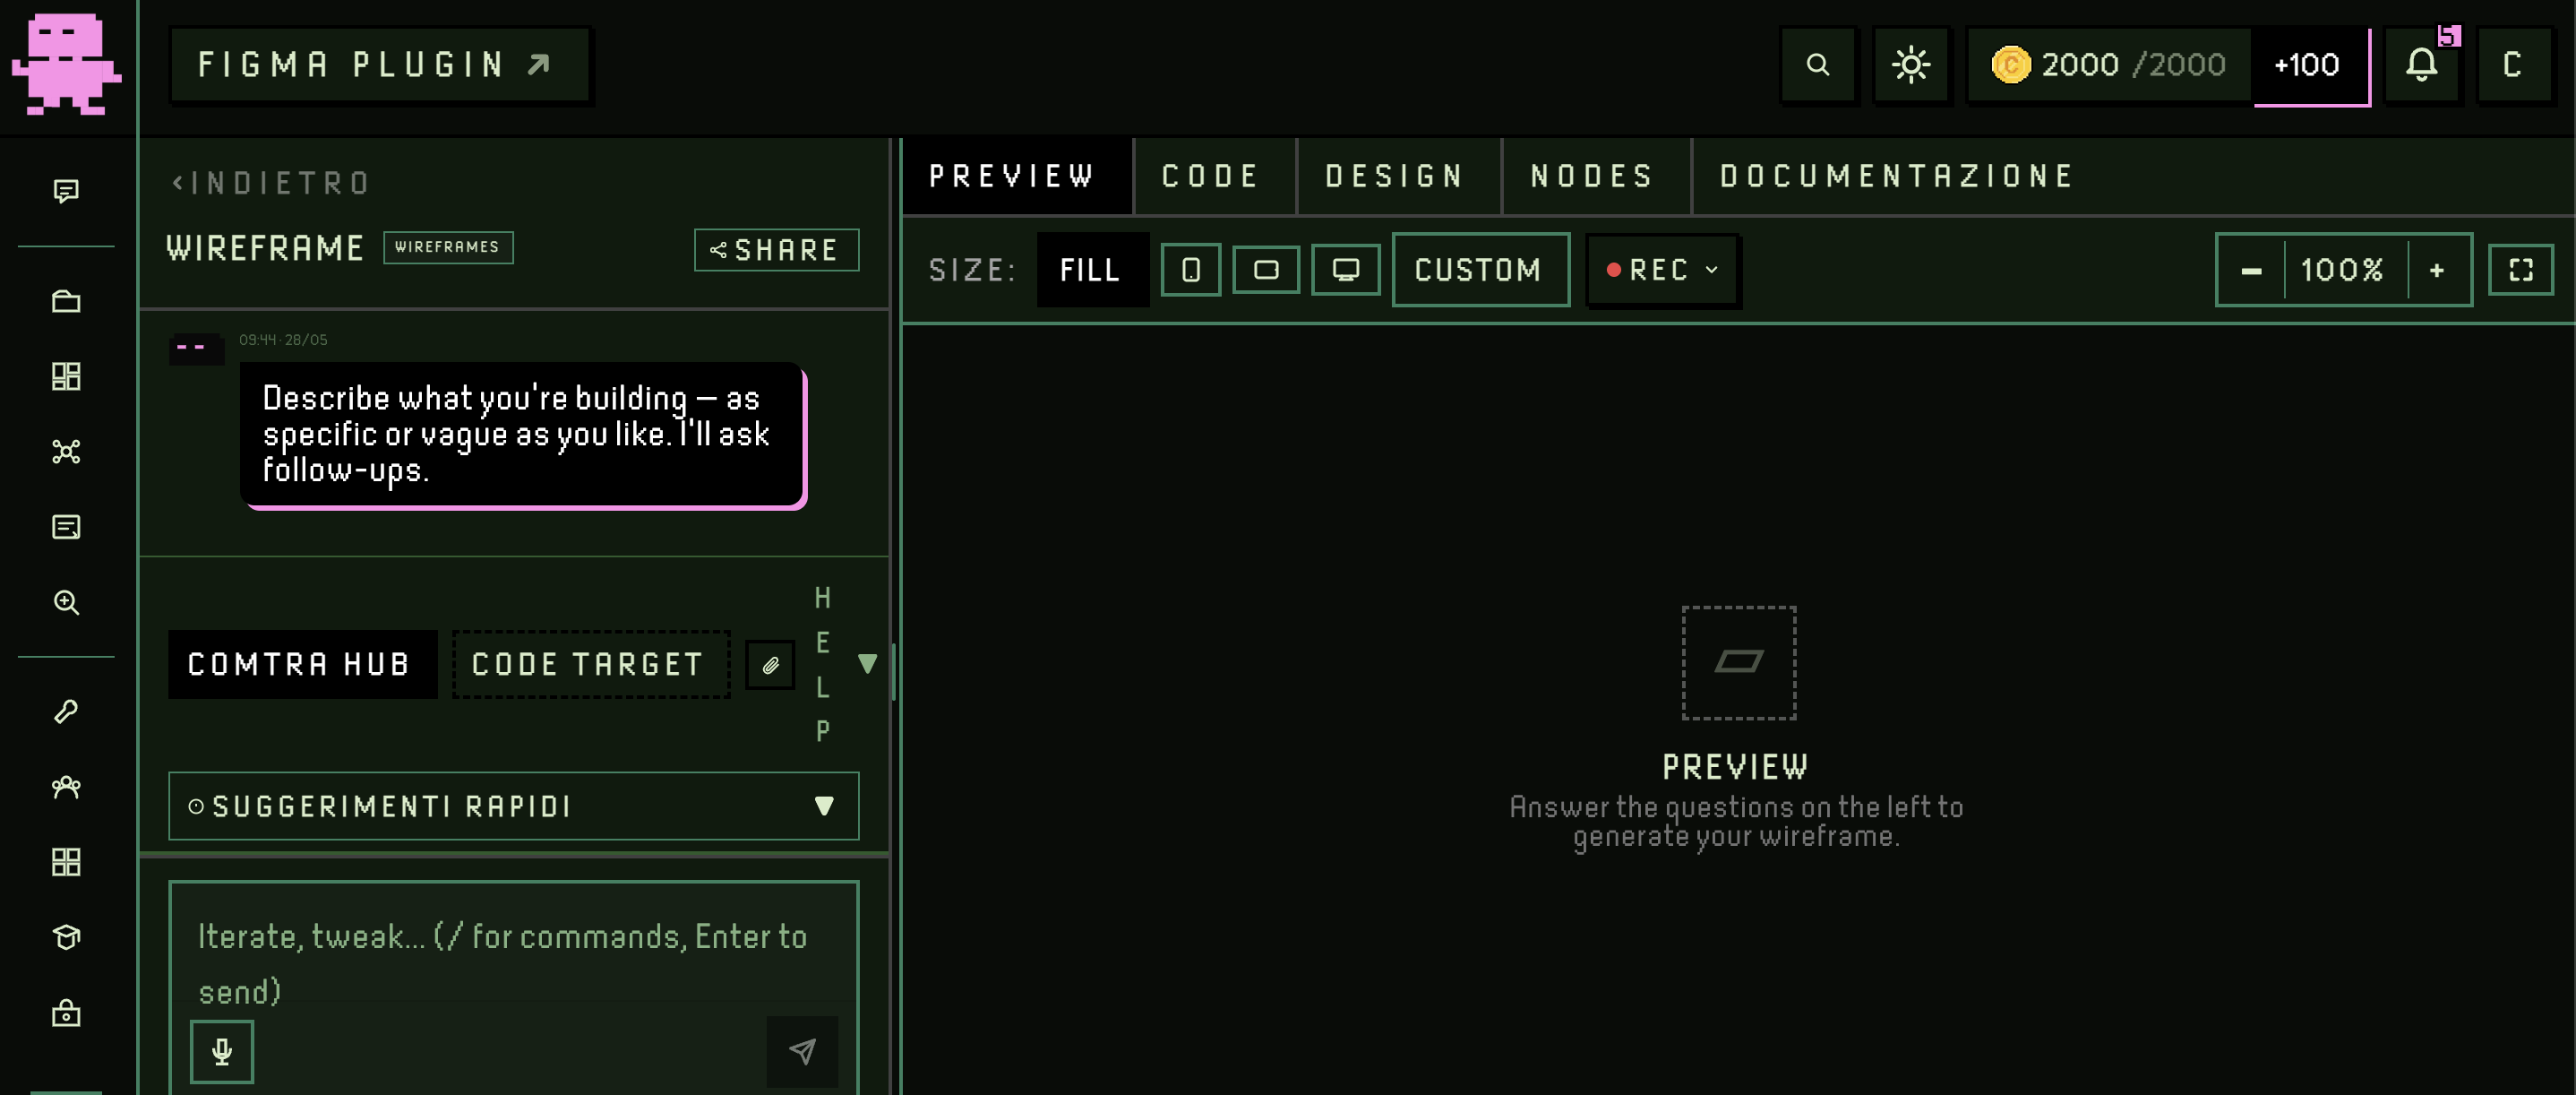The width and height of the screenshot is (2576, 1095).
Task: Select the CUSTOM size option
Action: point(1480,270)
